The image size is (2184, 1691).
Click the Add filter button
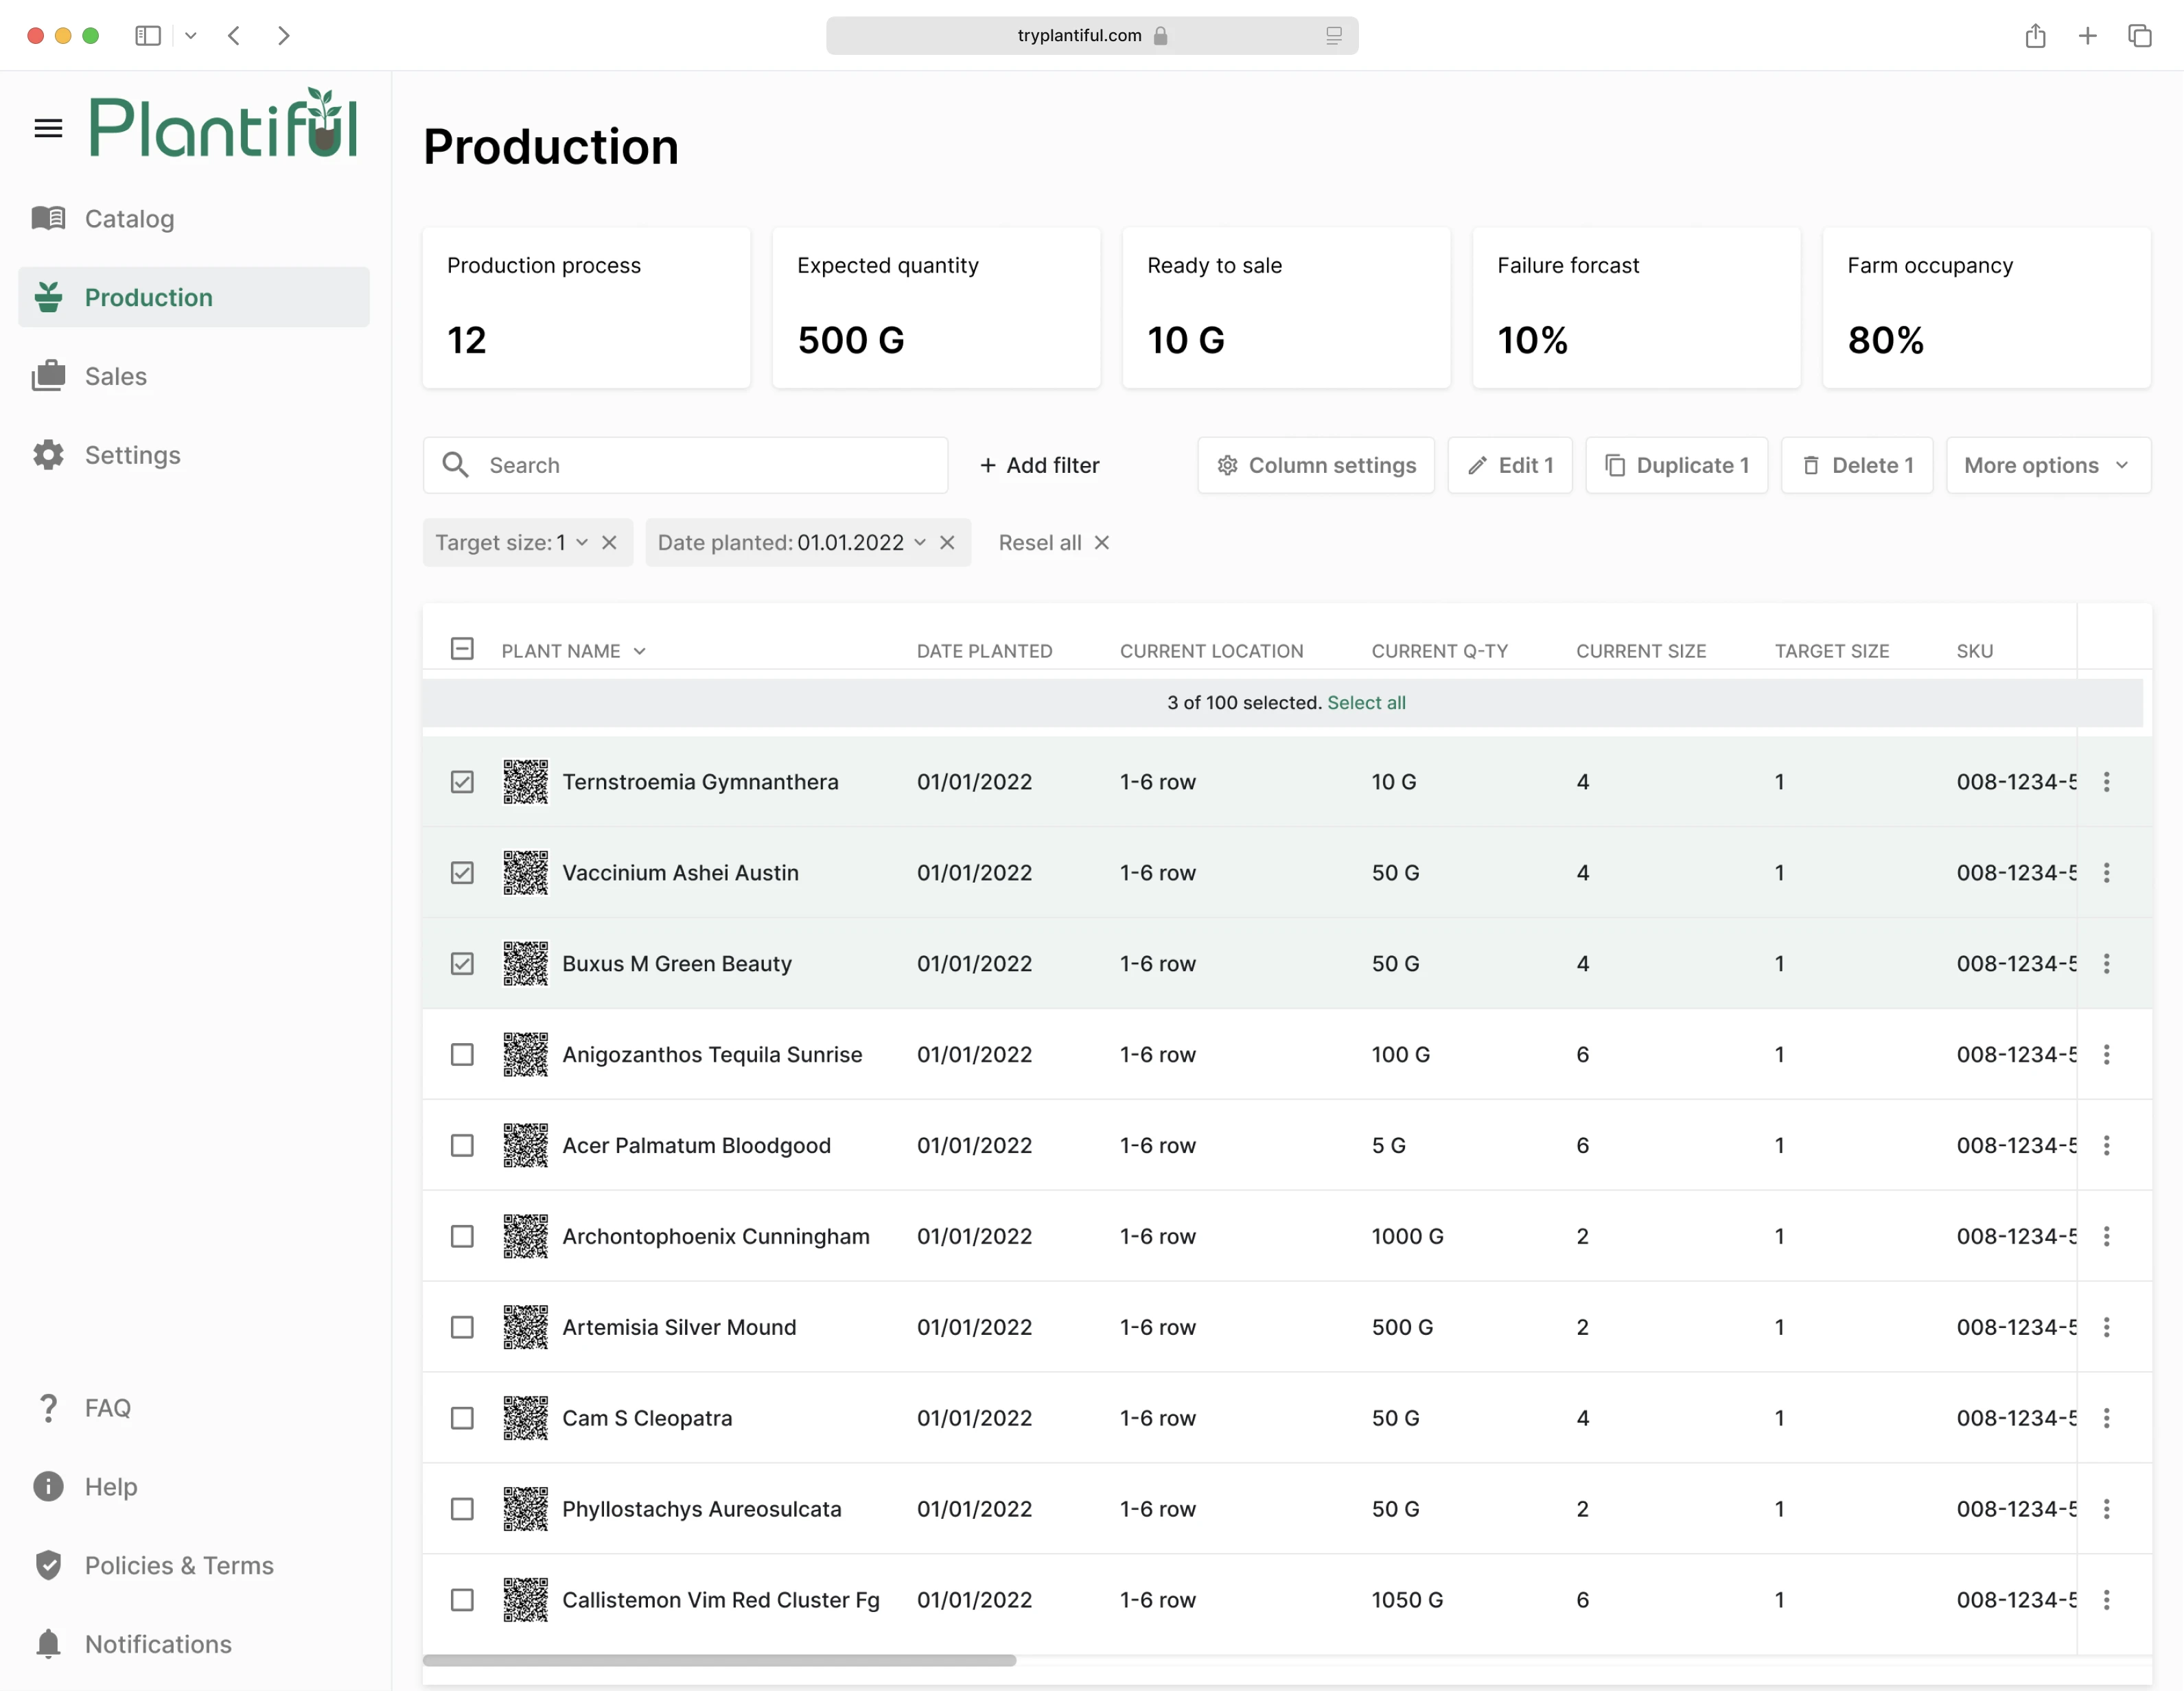click(x=1040, y=465)
